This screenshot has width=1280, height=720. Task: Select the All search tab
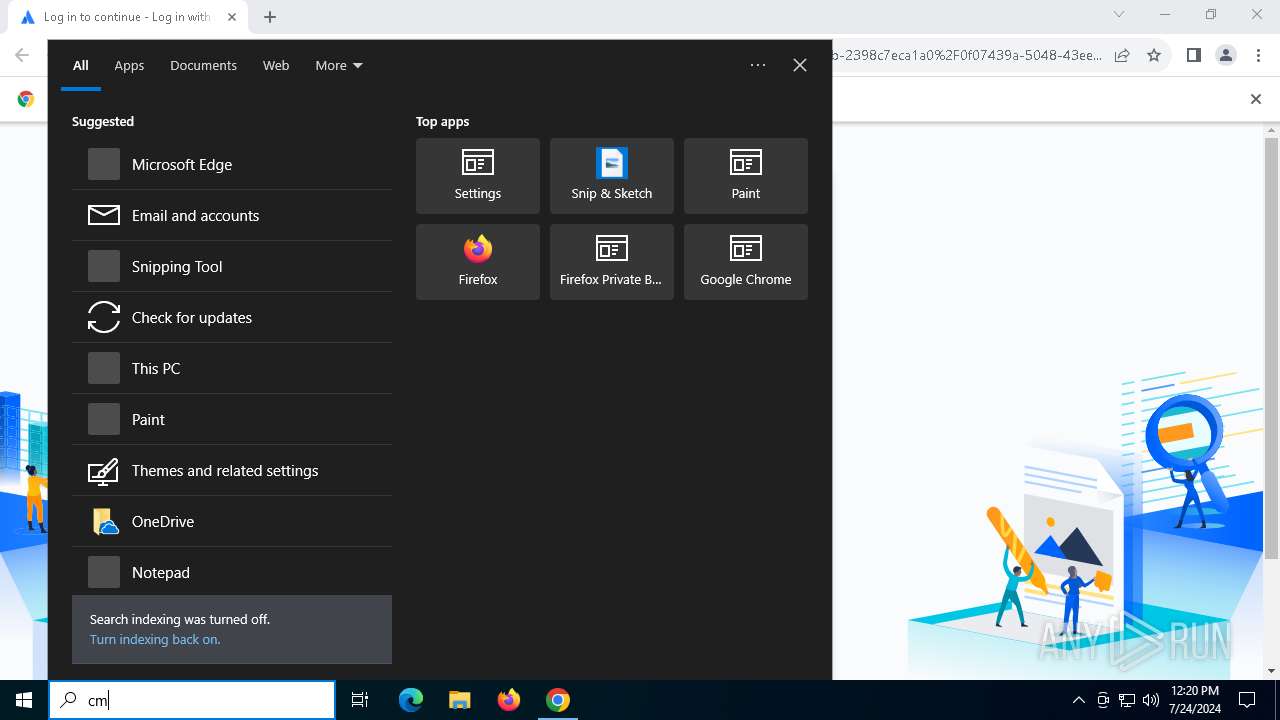(x=81, y=65)
